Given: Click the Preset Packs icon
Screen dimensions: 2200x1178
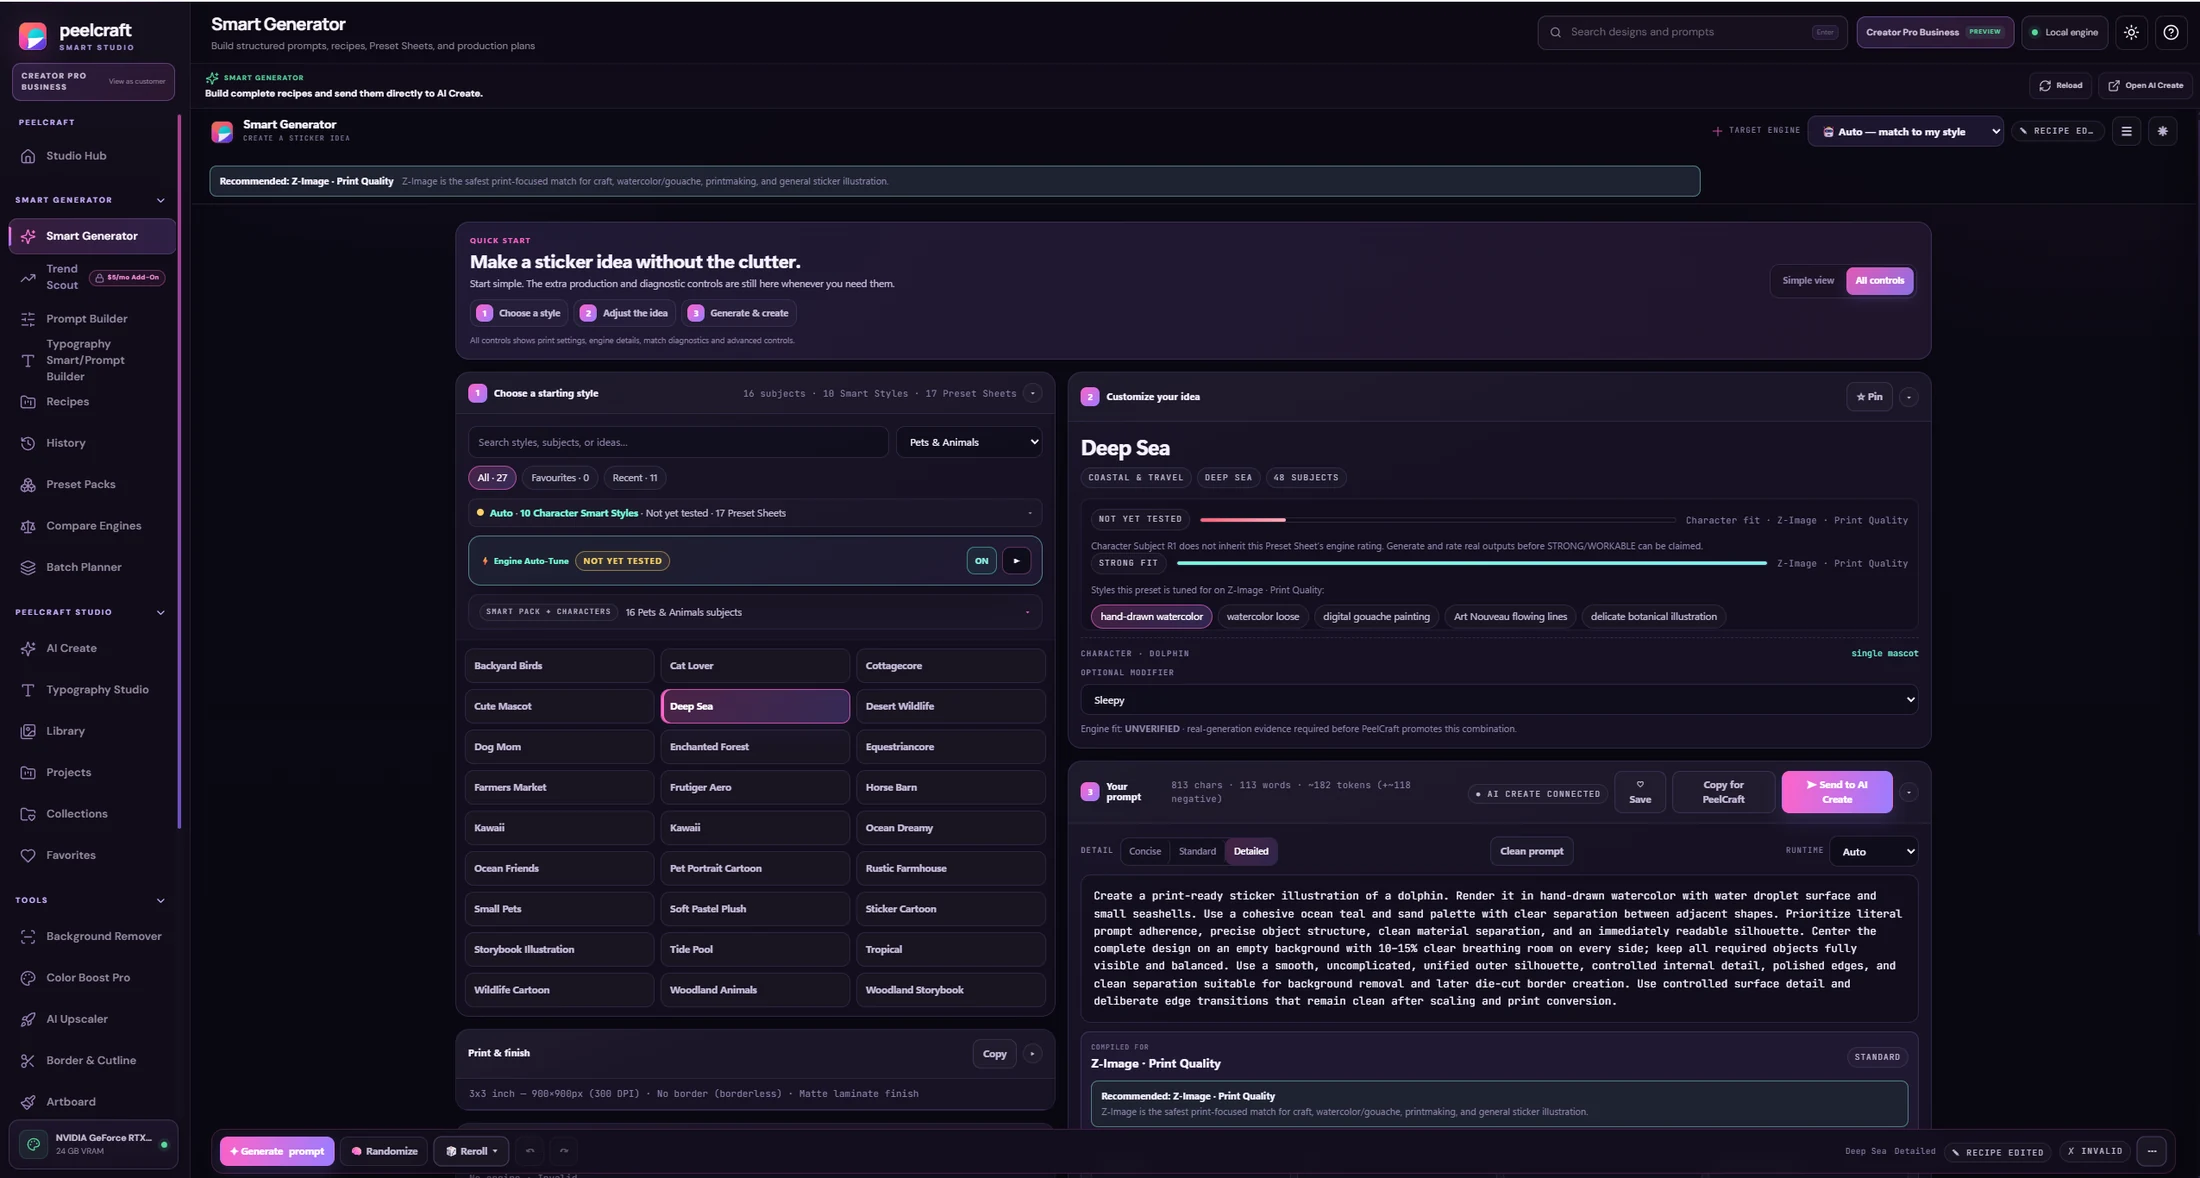Looking at the screenshot, I should click(28, 485).
